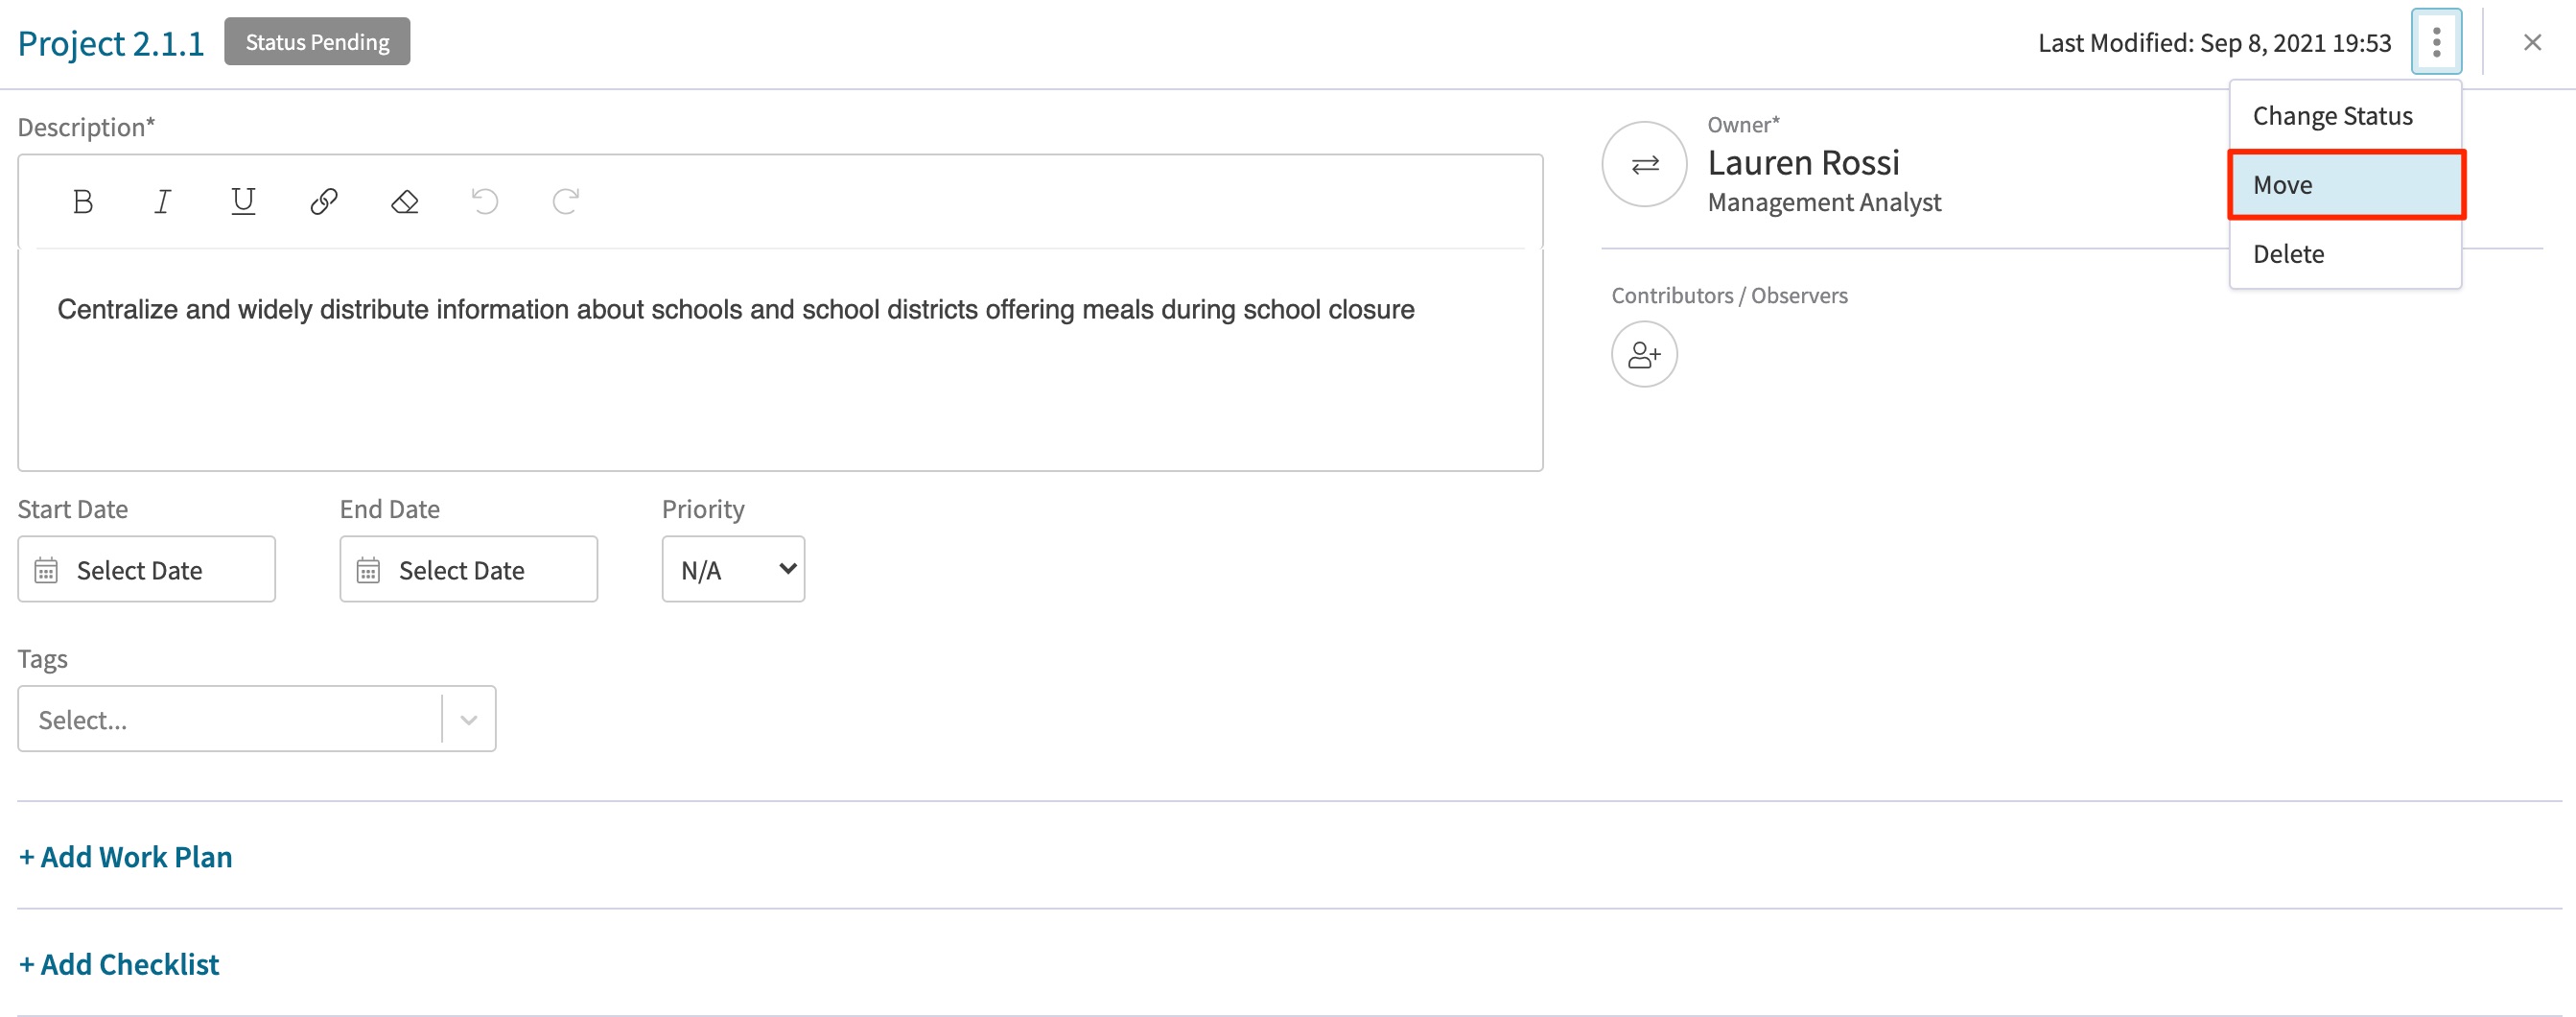
Task: Open the three-dot more options menu
Action: (x=2436, y=42)
